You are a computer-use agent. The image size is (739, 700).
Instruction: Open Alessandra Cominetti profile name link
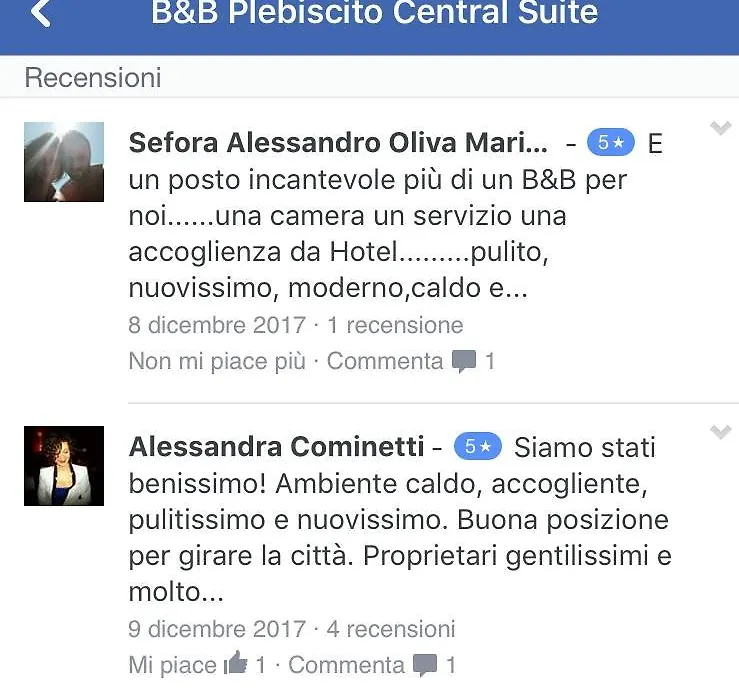(x=276, y=446)
